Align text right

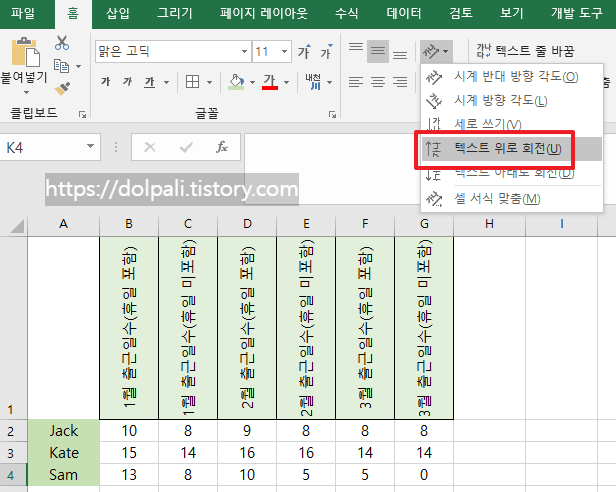[x=400, y=82]
